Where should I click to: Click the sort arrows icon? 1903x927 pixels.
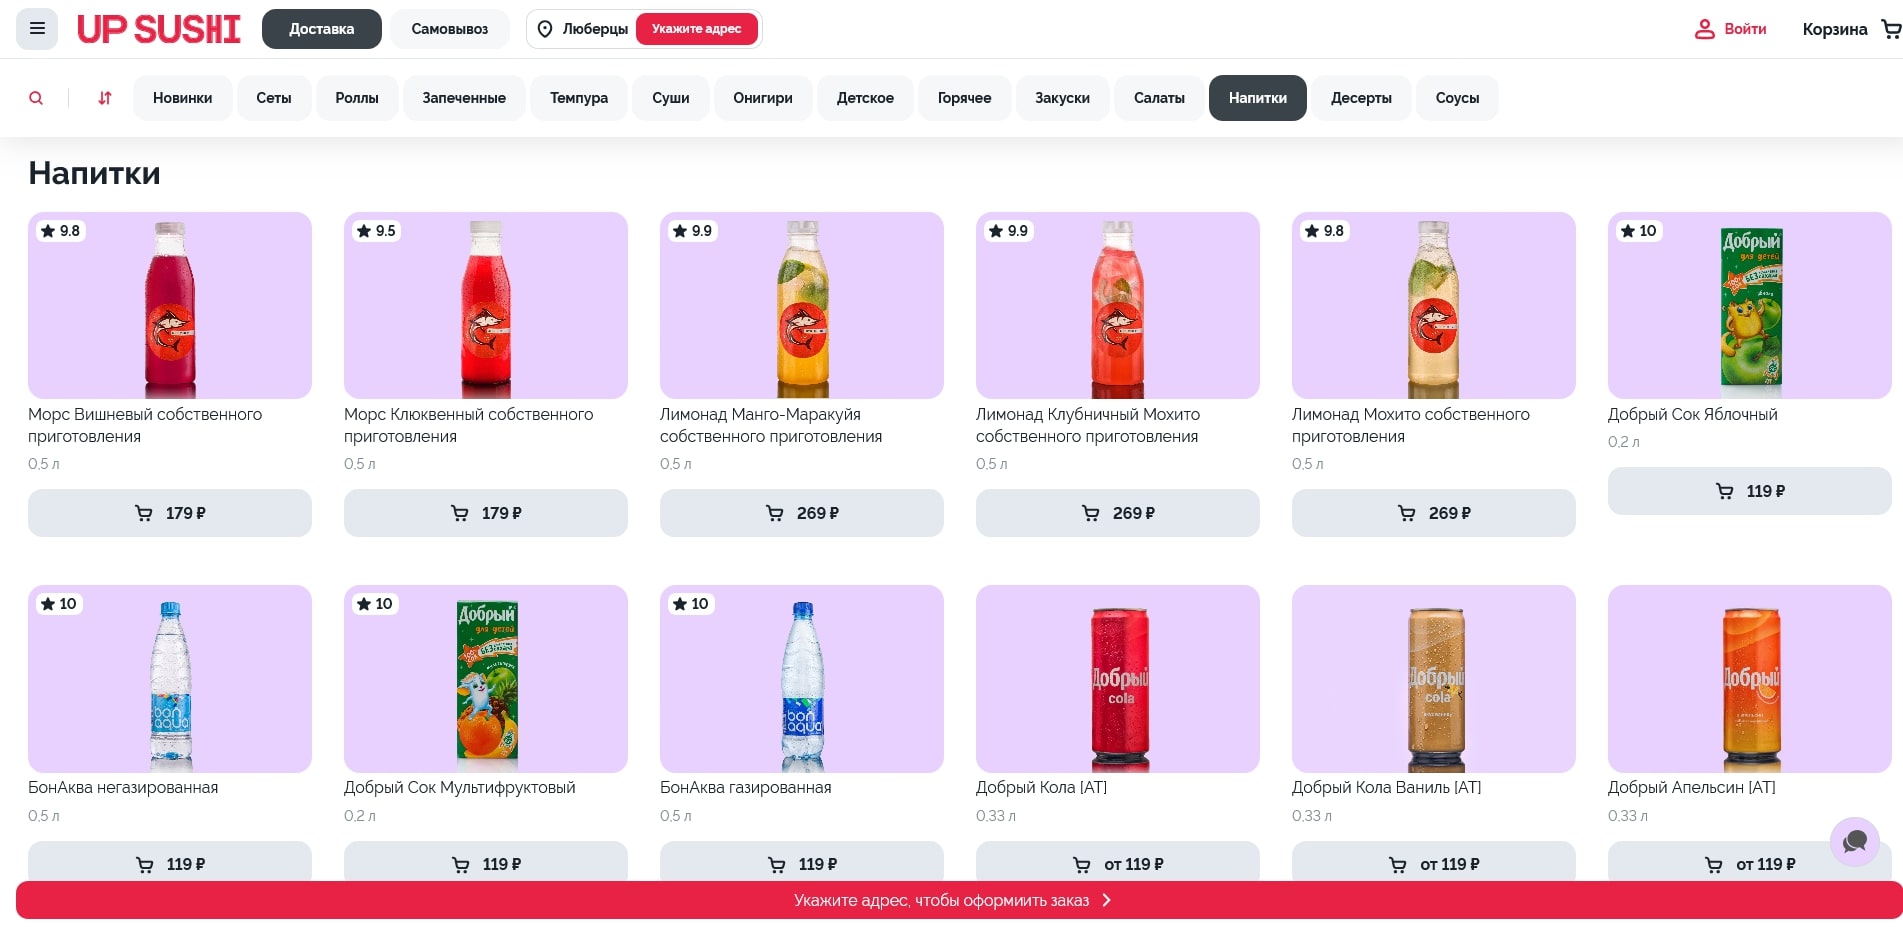pos(105,98)
